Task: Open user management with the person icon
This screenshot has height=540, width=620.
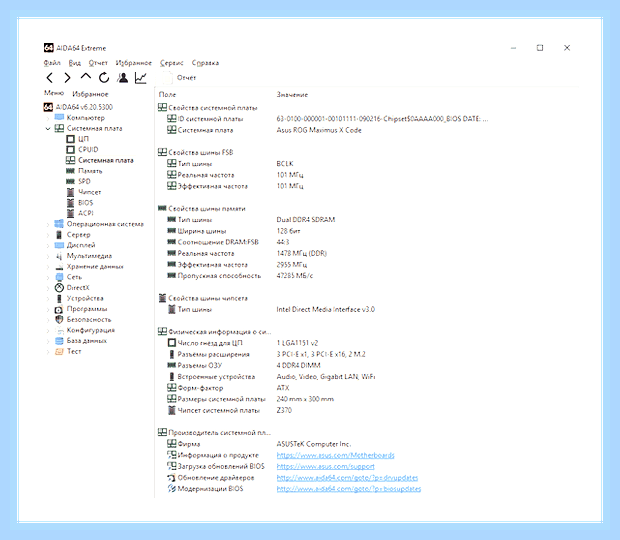Action: tap(123, 77)
